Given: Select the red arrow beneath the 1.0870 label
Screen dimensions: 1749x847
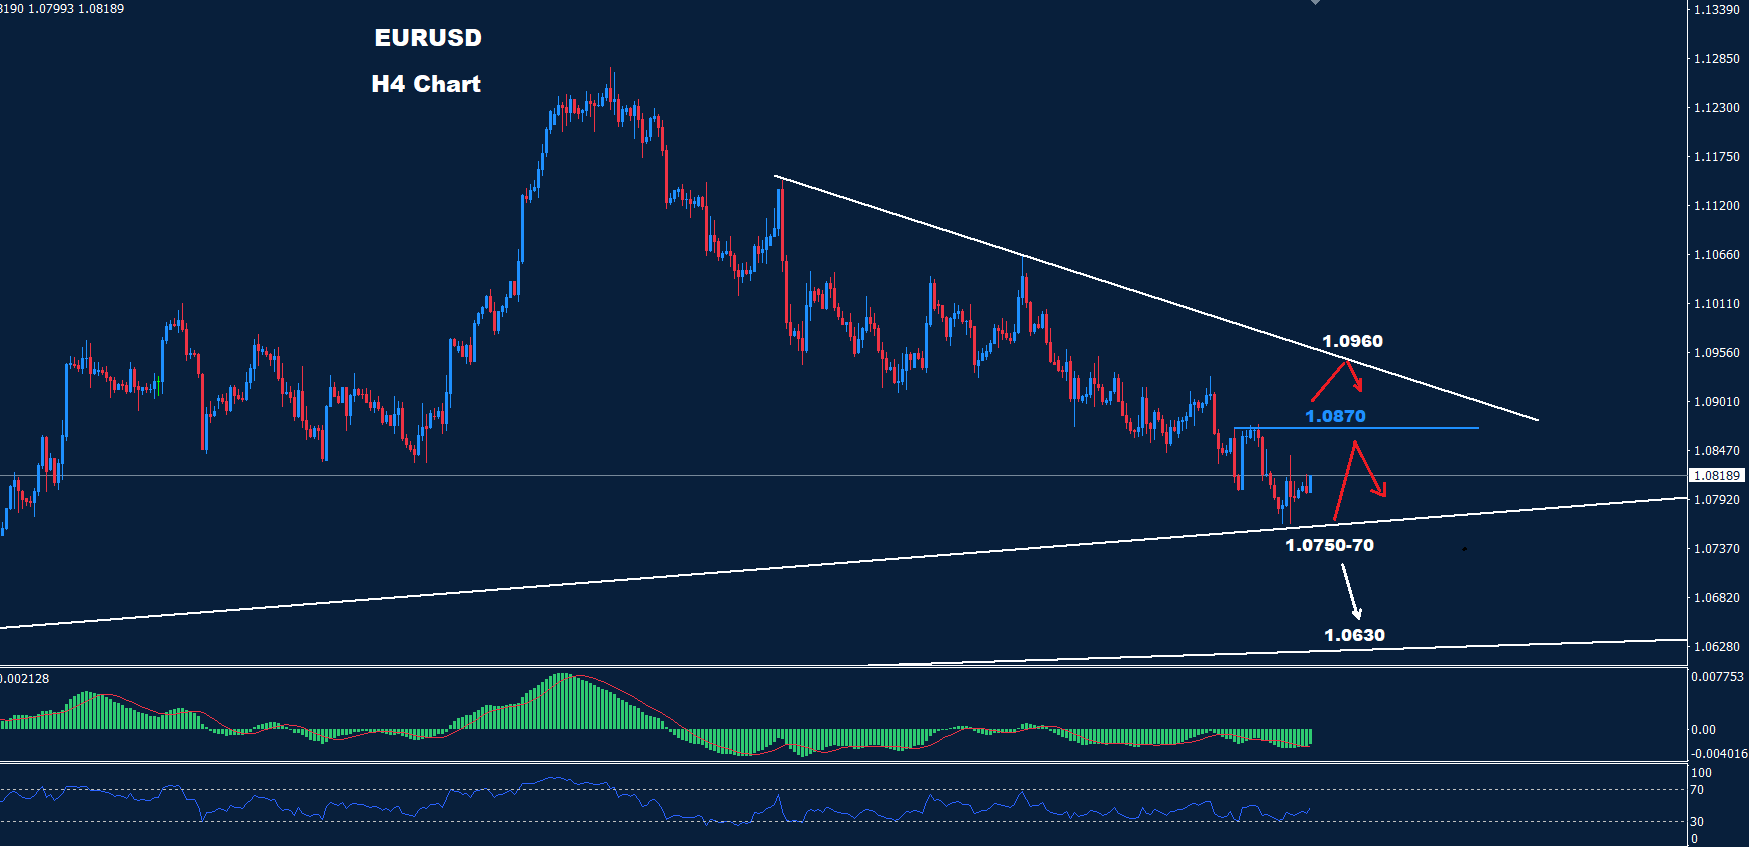Looking at the screenshot, I should (x=1358, y=475).
